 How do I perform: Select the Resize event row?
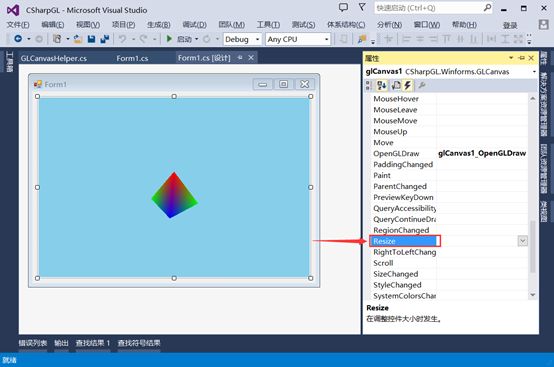449,241
